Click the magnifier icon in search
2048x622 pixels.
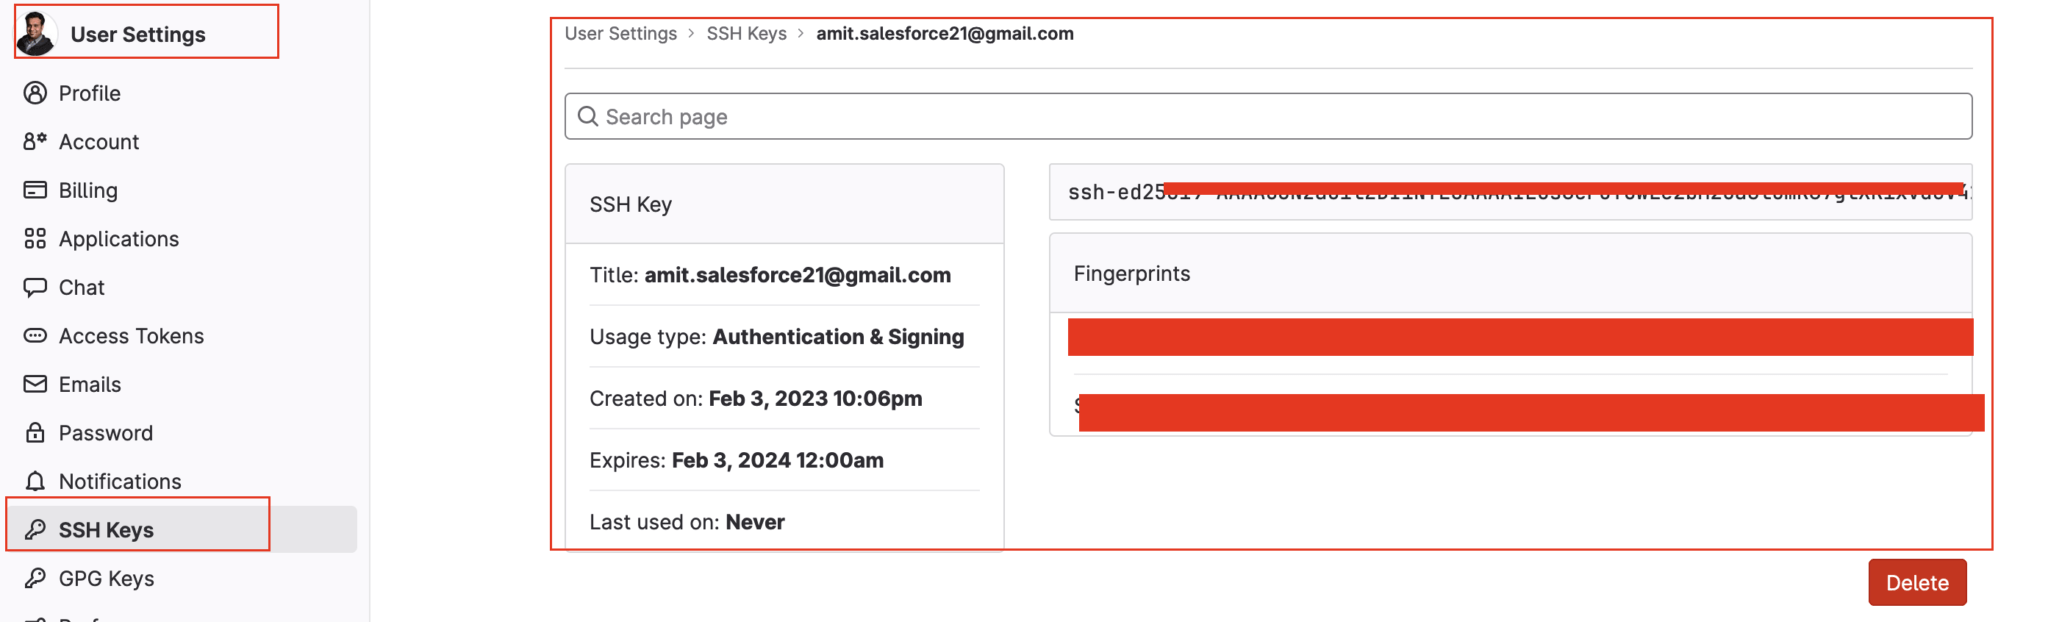588,117
